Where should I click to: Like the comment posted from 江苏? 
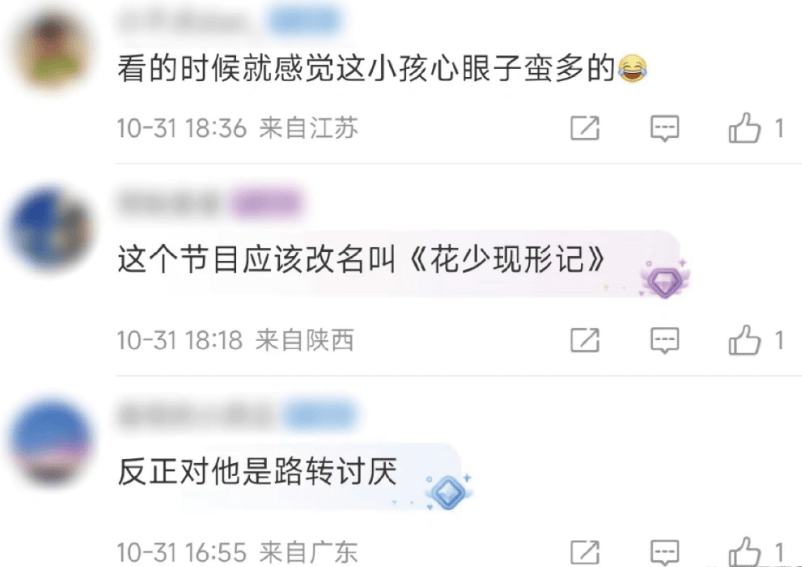click(x=744, y=127)
